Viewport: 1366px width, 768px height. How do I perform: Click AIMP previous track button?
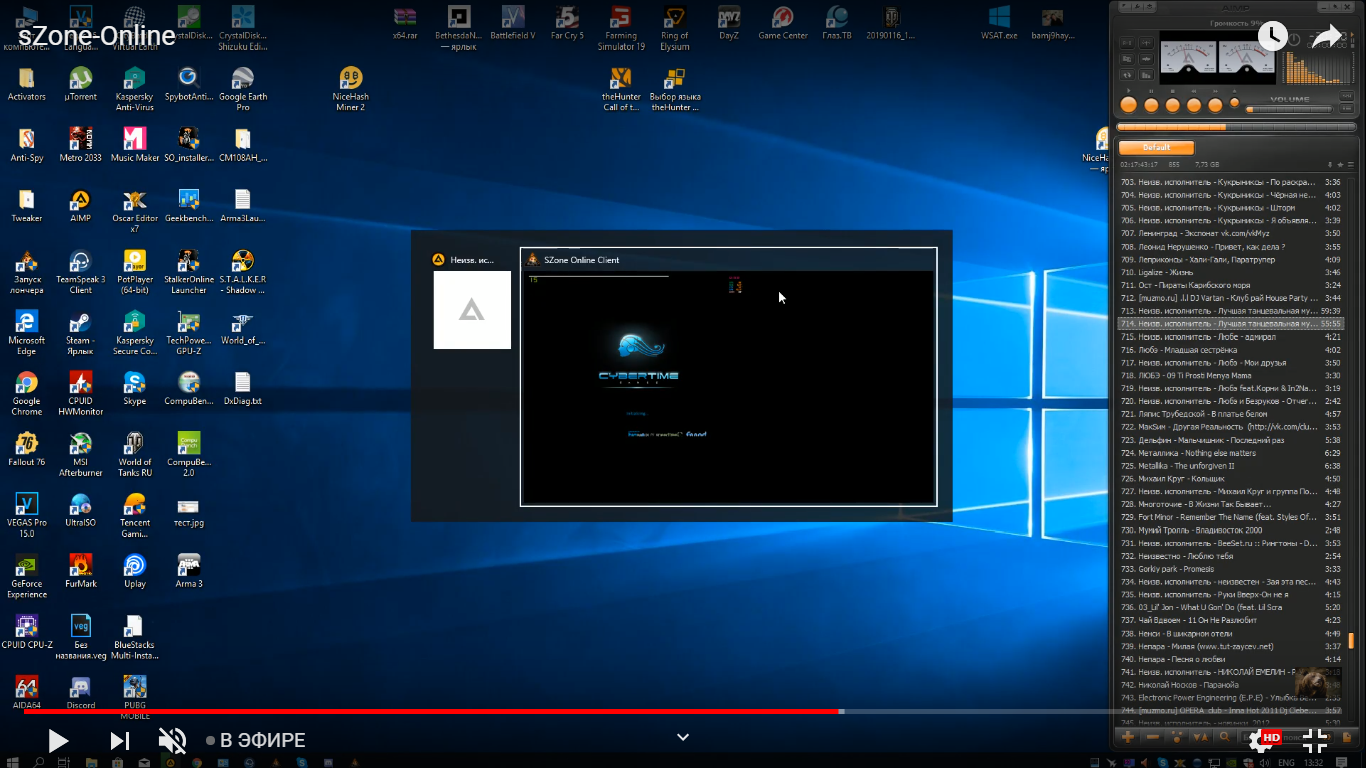(x=1194, y=105)
